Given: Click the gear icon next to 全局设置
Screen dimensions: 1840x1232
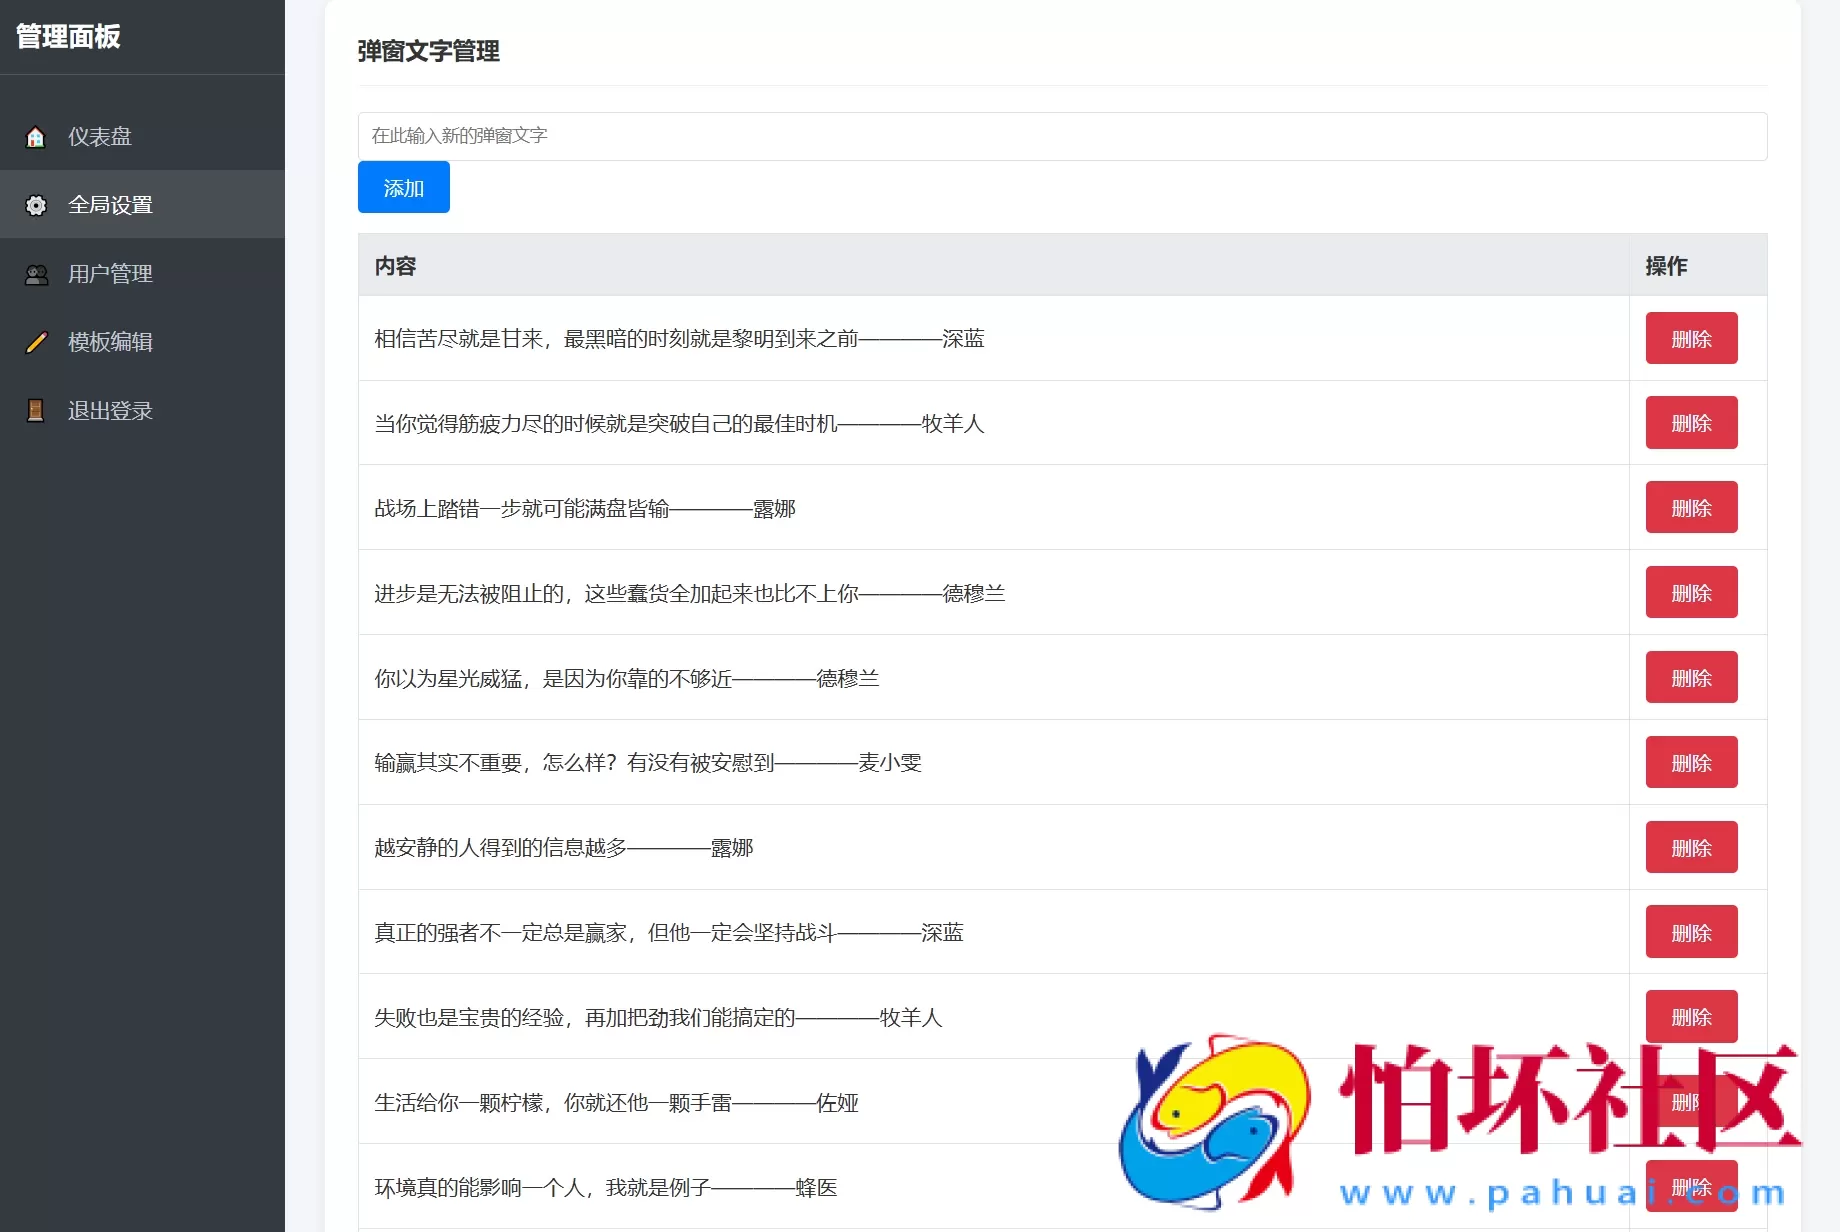Looking at the screenshot, I should tap(36, 204).
